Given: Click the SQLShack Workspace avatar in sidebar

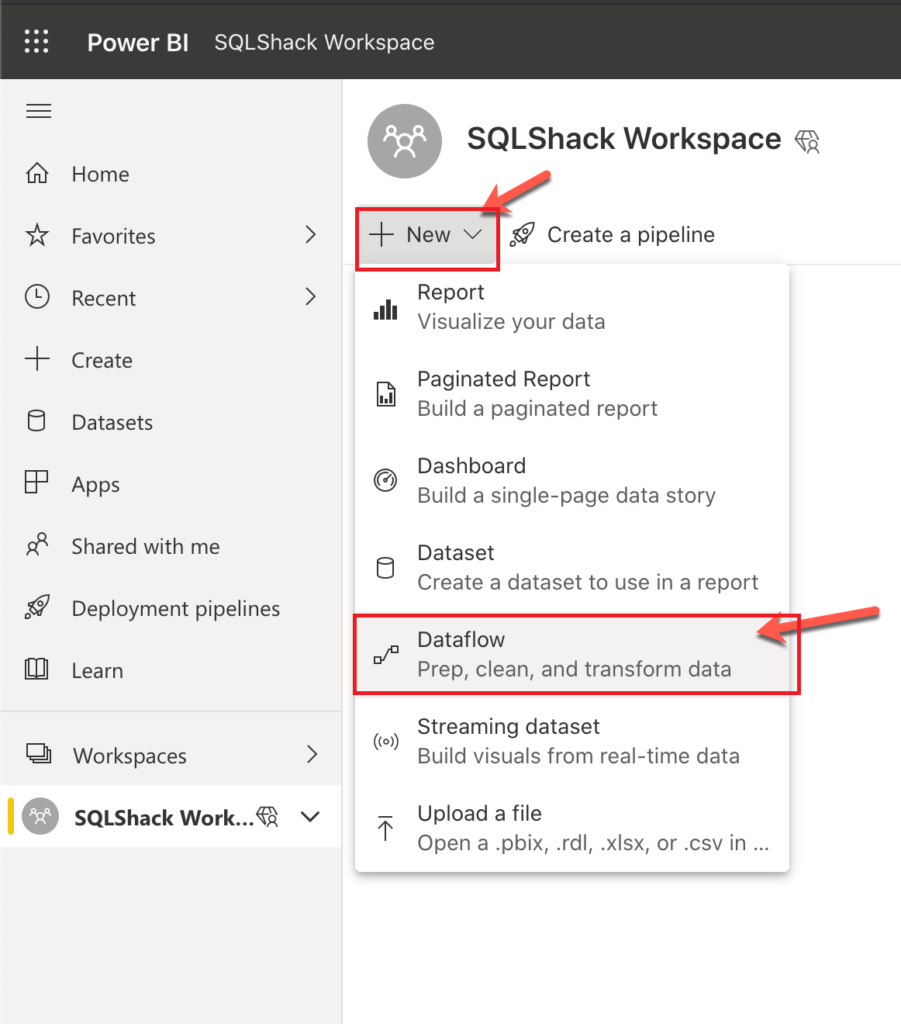Looking at the screenshot, I should 40,816.
